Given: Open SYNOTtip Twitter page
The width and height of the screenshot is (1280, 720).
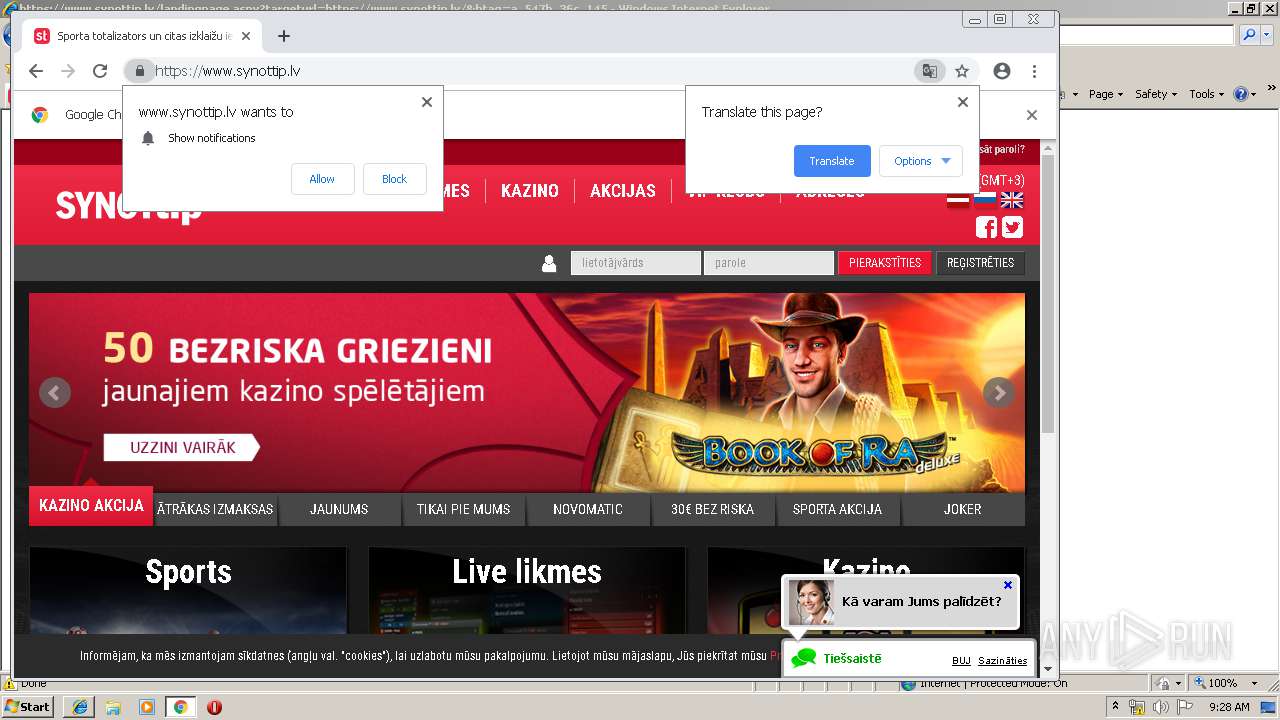Looking at the screenshot, I should coord(1012,227).
